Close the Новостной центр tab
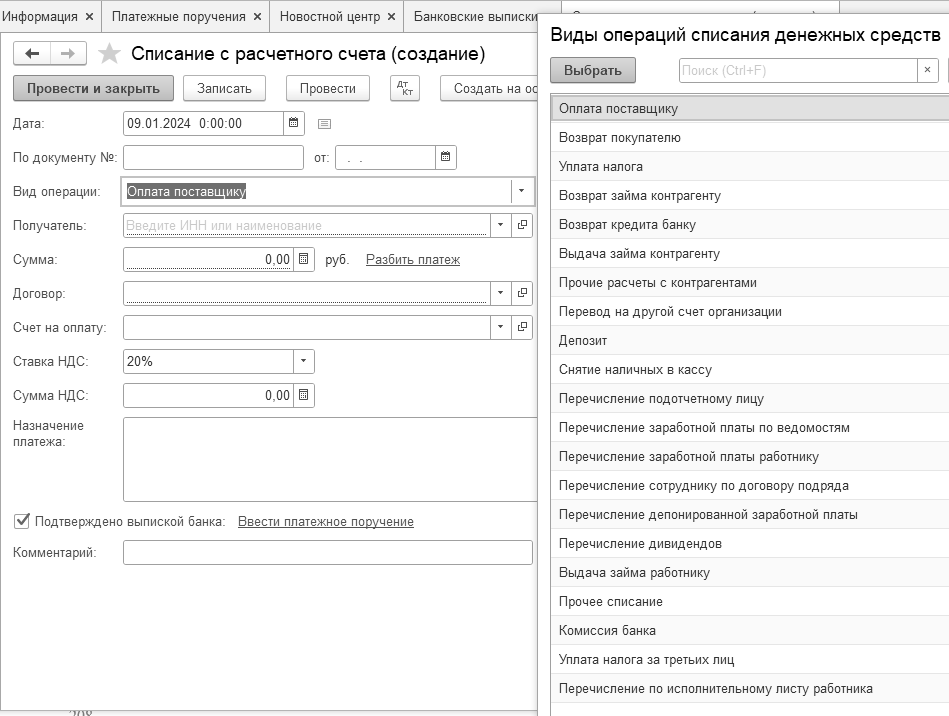The width and height of the screenshot is (949, 716). click(x=392, y=16)
